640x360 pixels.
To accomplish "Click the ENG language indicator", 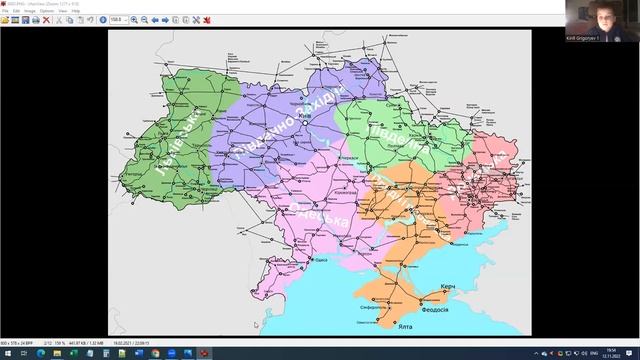I will 594,353.
